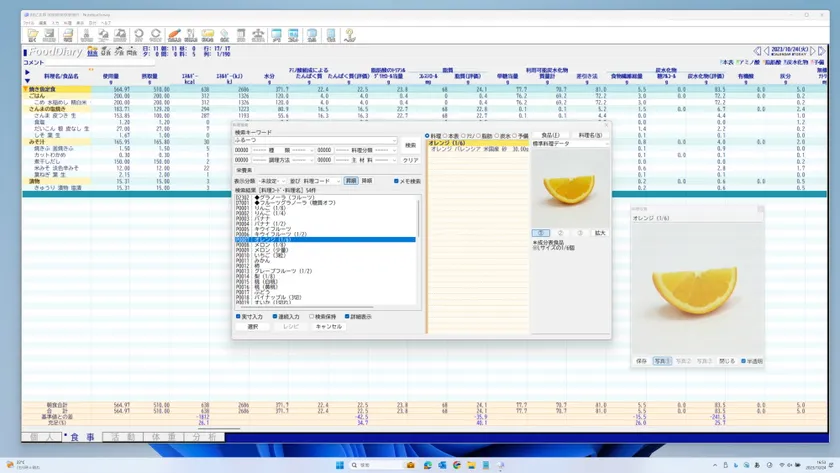840x473 pixels.
Task: Click the open folder icon in toolbar
Action: pos(33,36)
